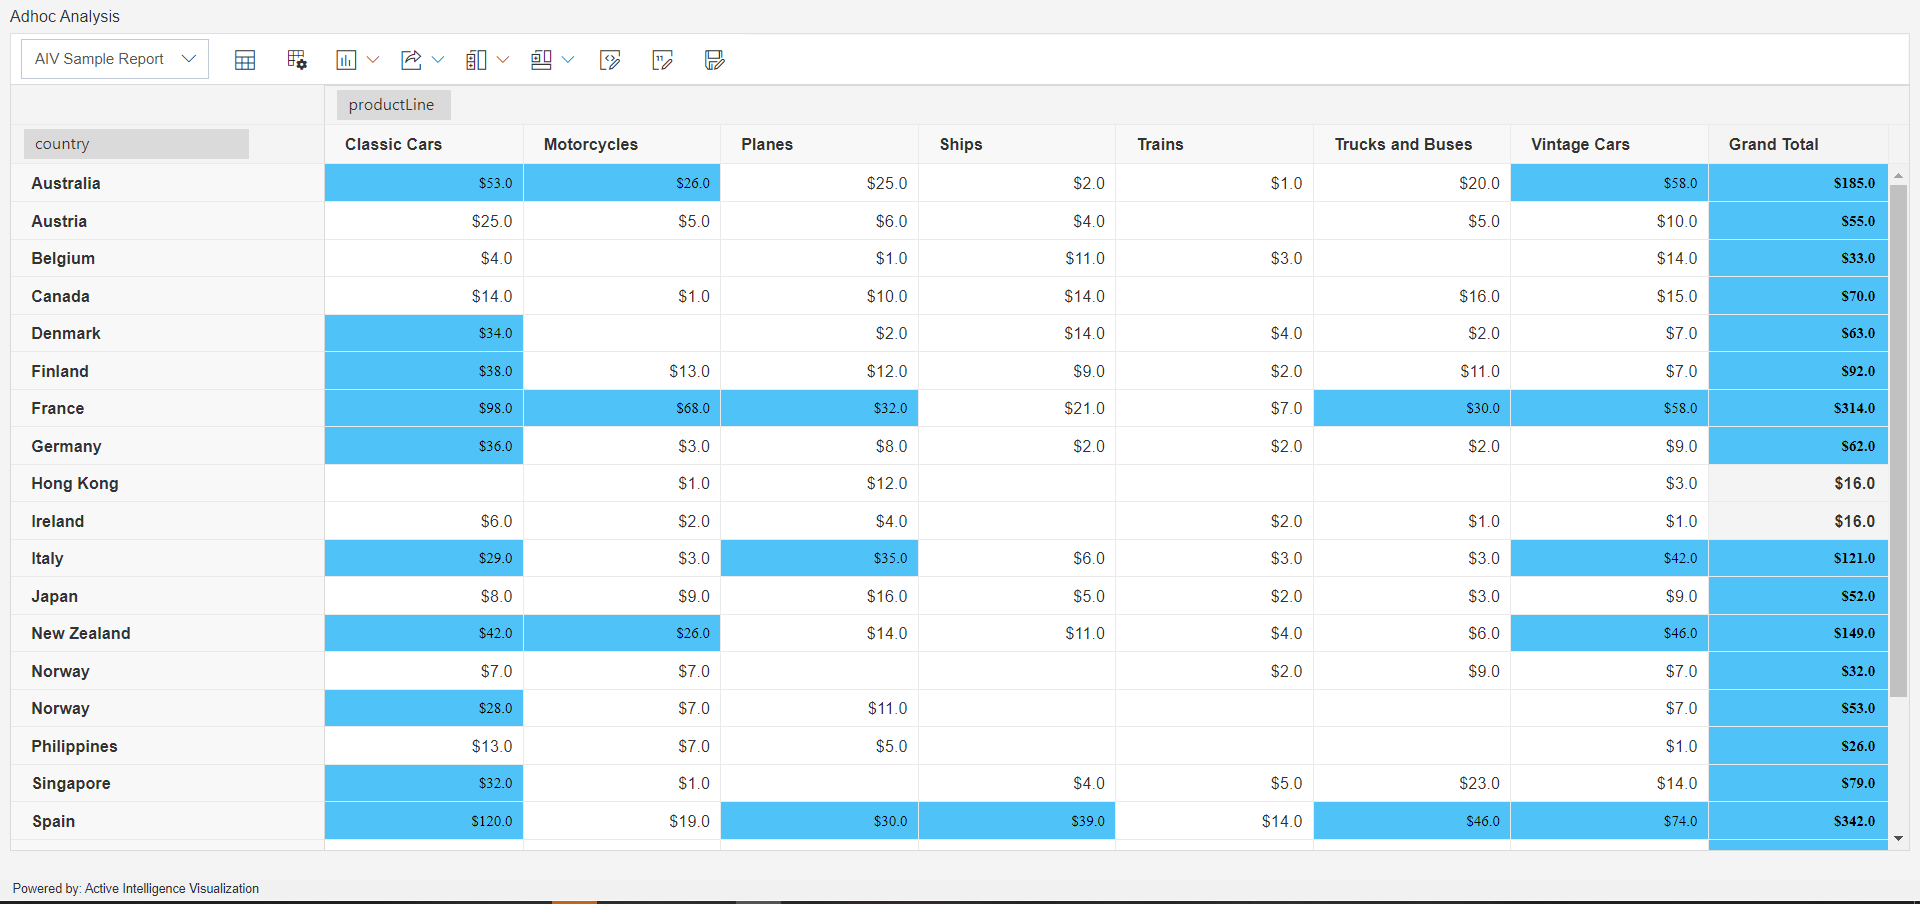
Task: Click Japan Planes cell $16.0
Action: coord(819,596)
